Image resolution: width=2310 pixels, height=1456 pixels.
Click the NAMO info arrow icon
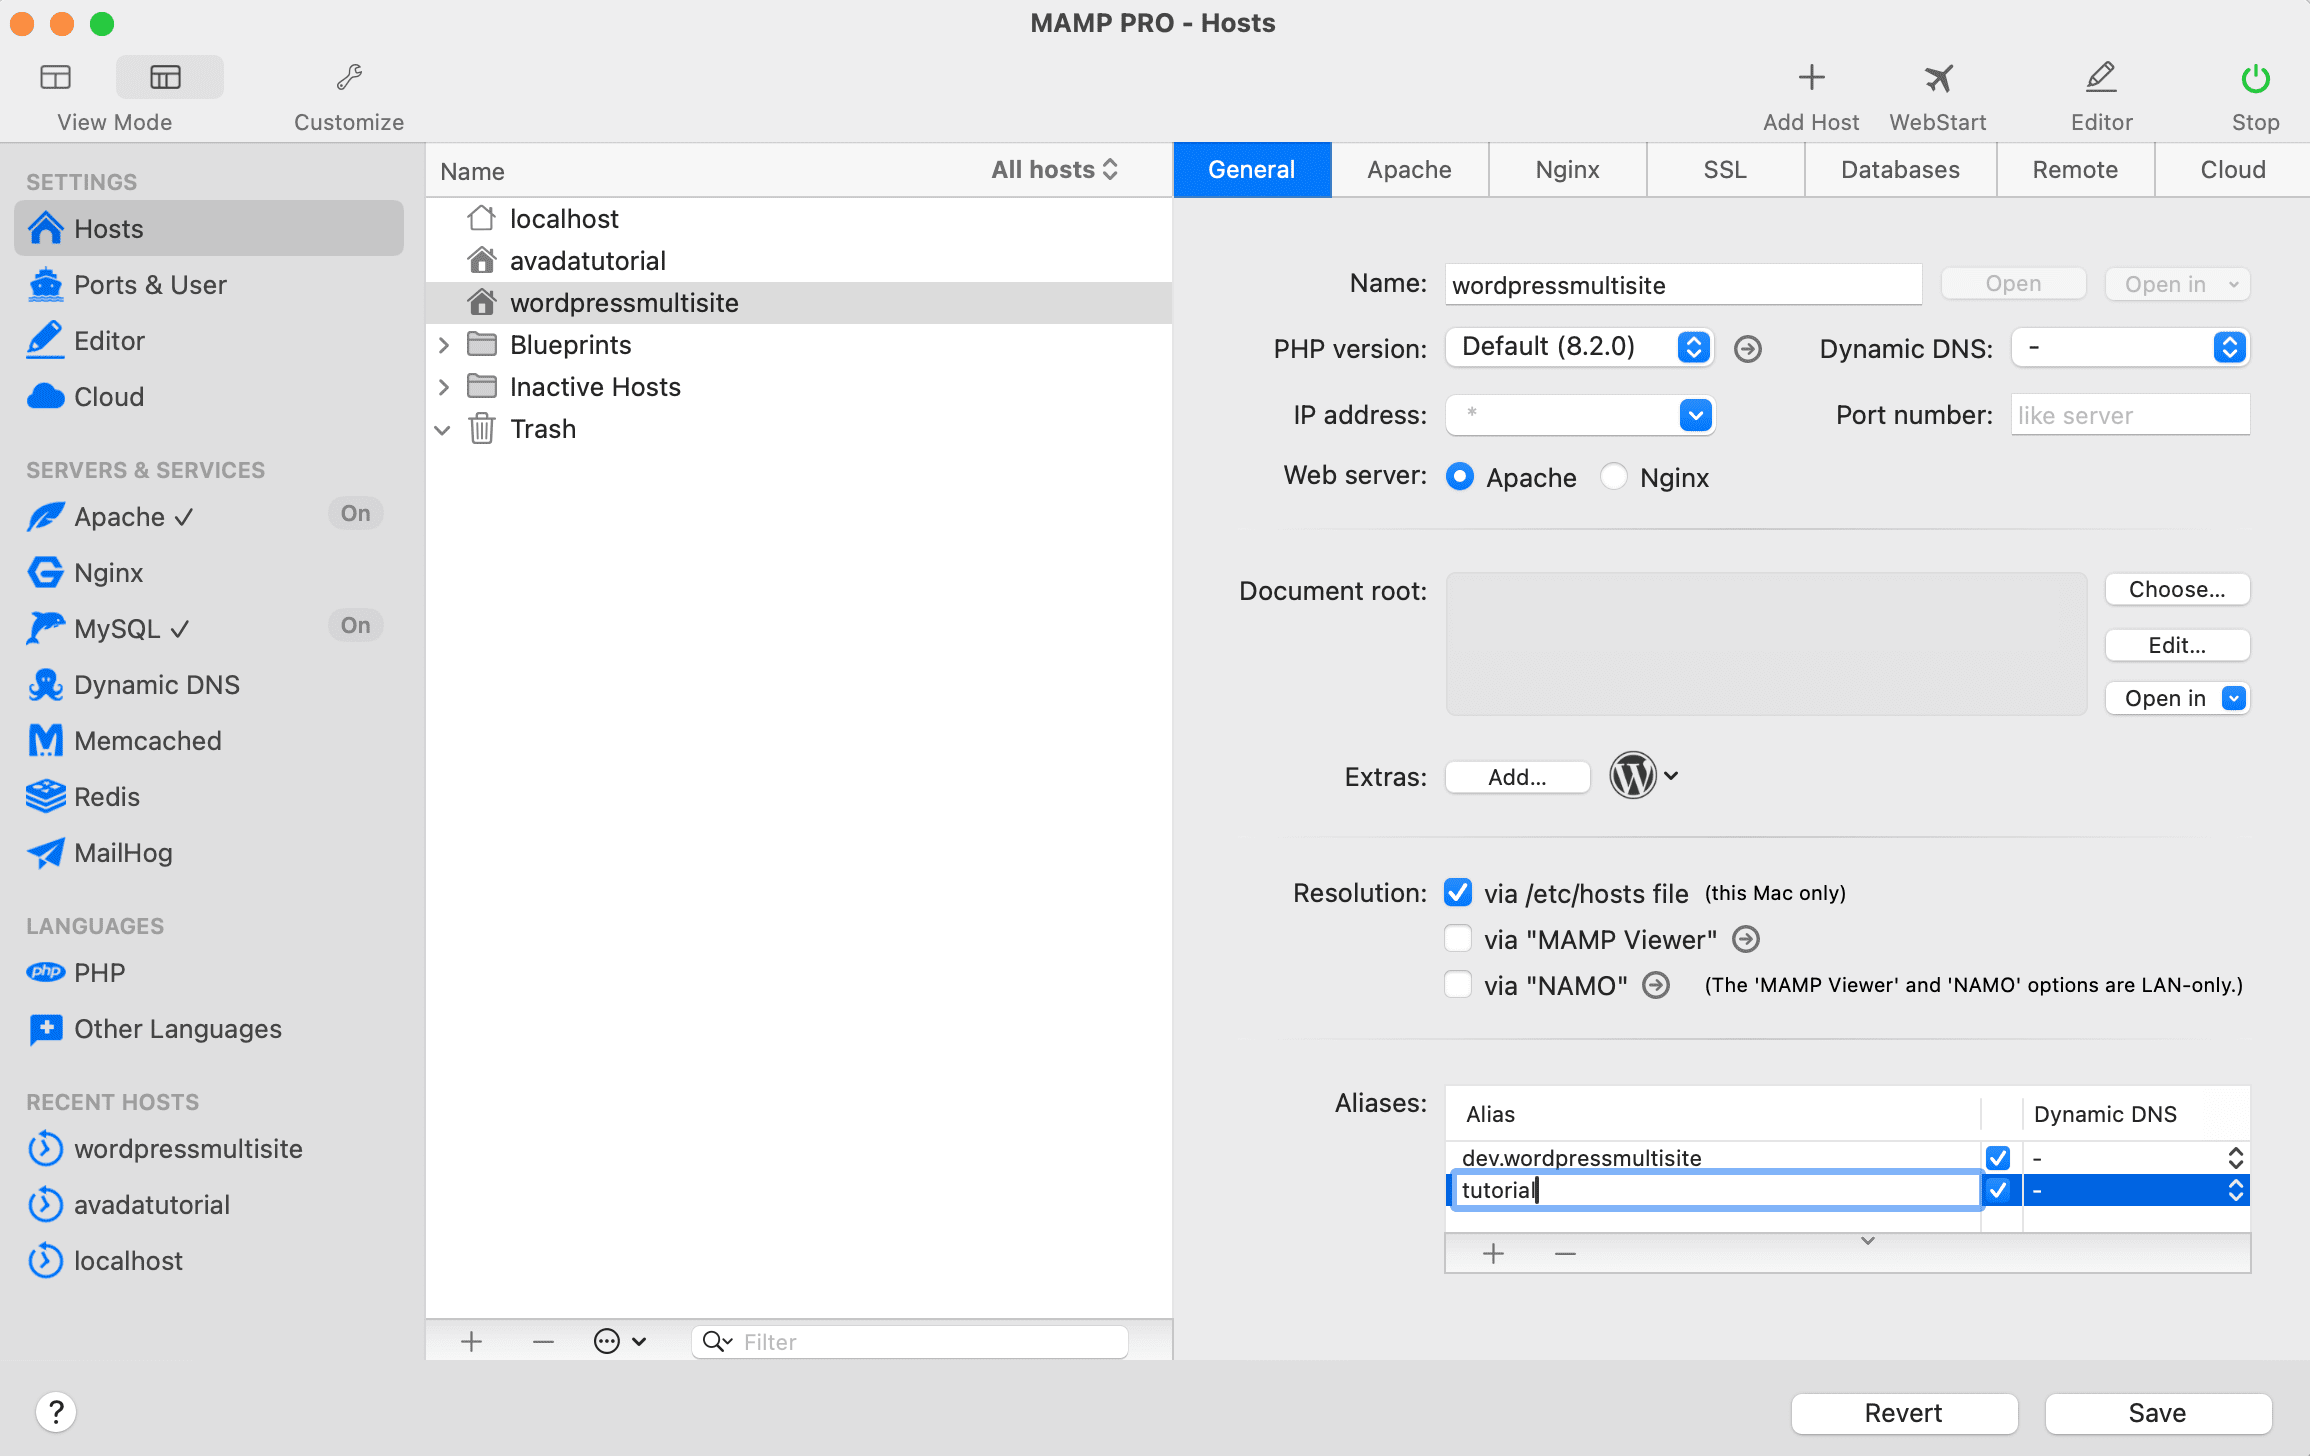[x=1657, y=985]
